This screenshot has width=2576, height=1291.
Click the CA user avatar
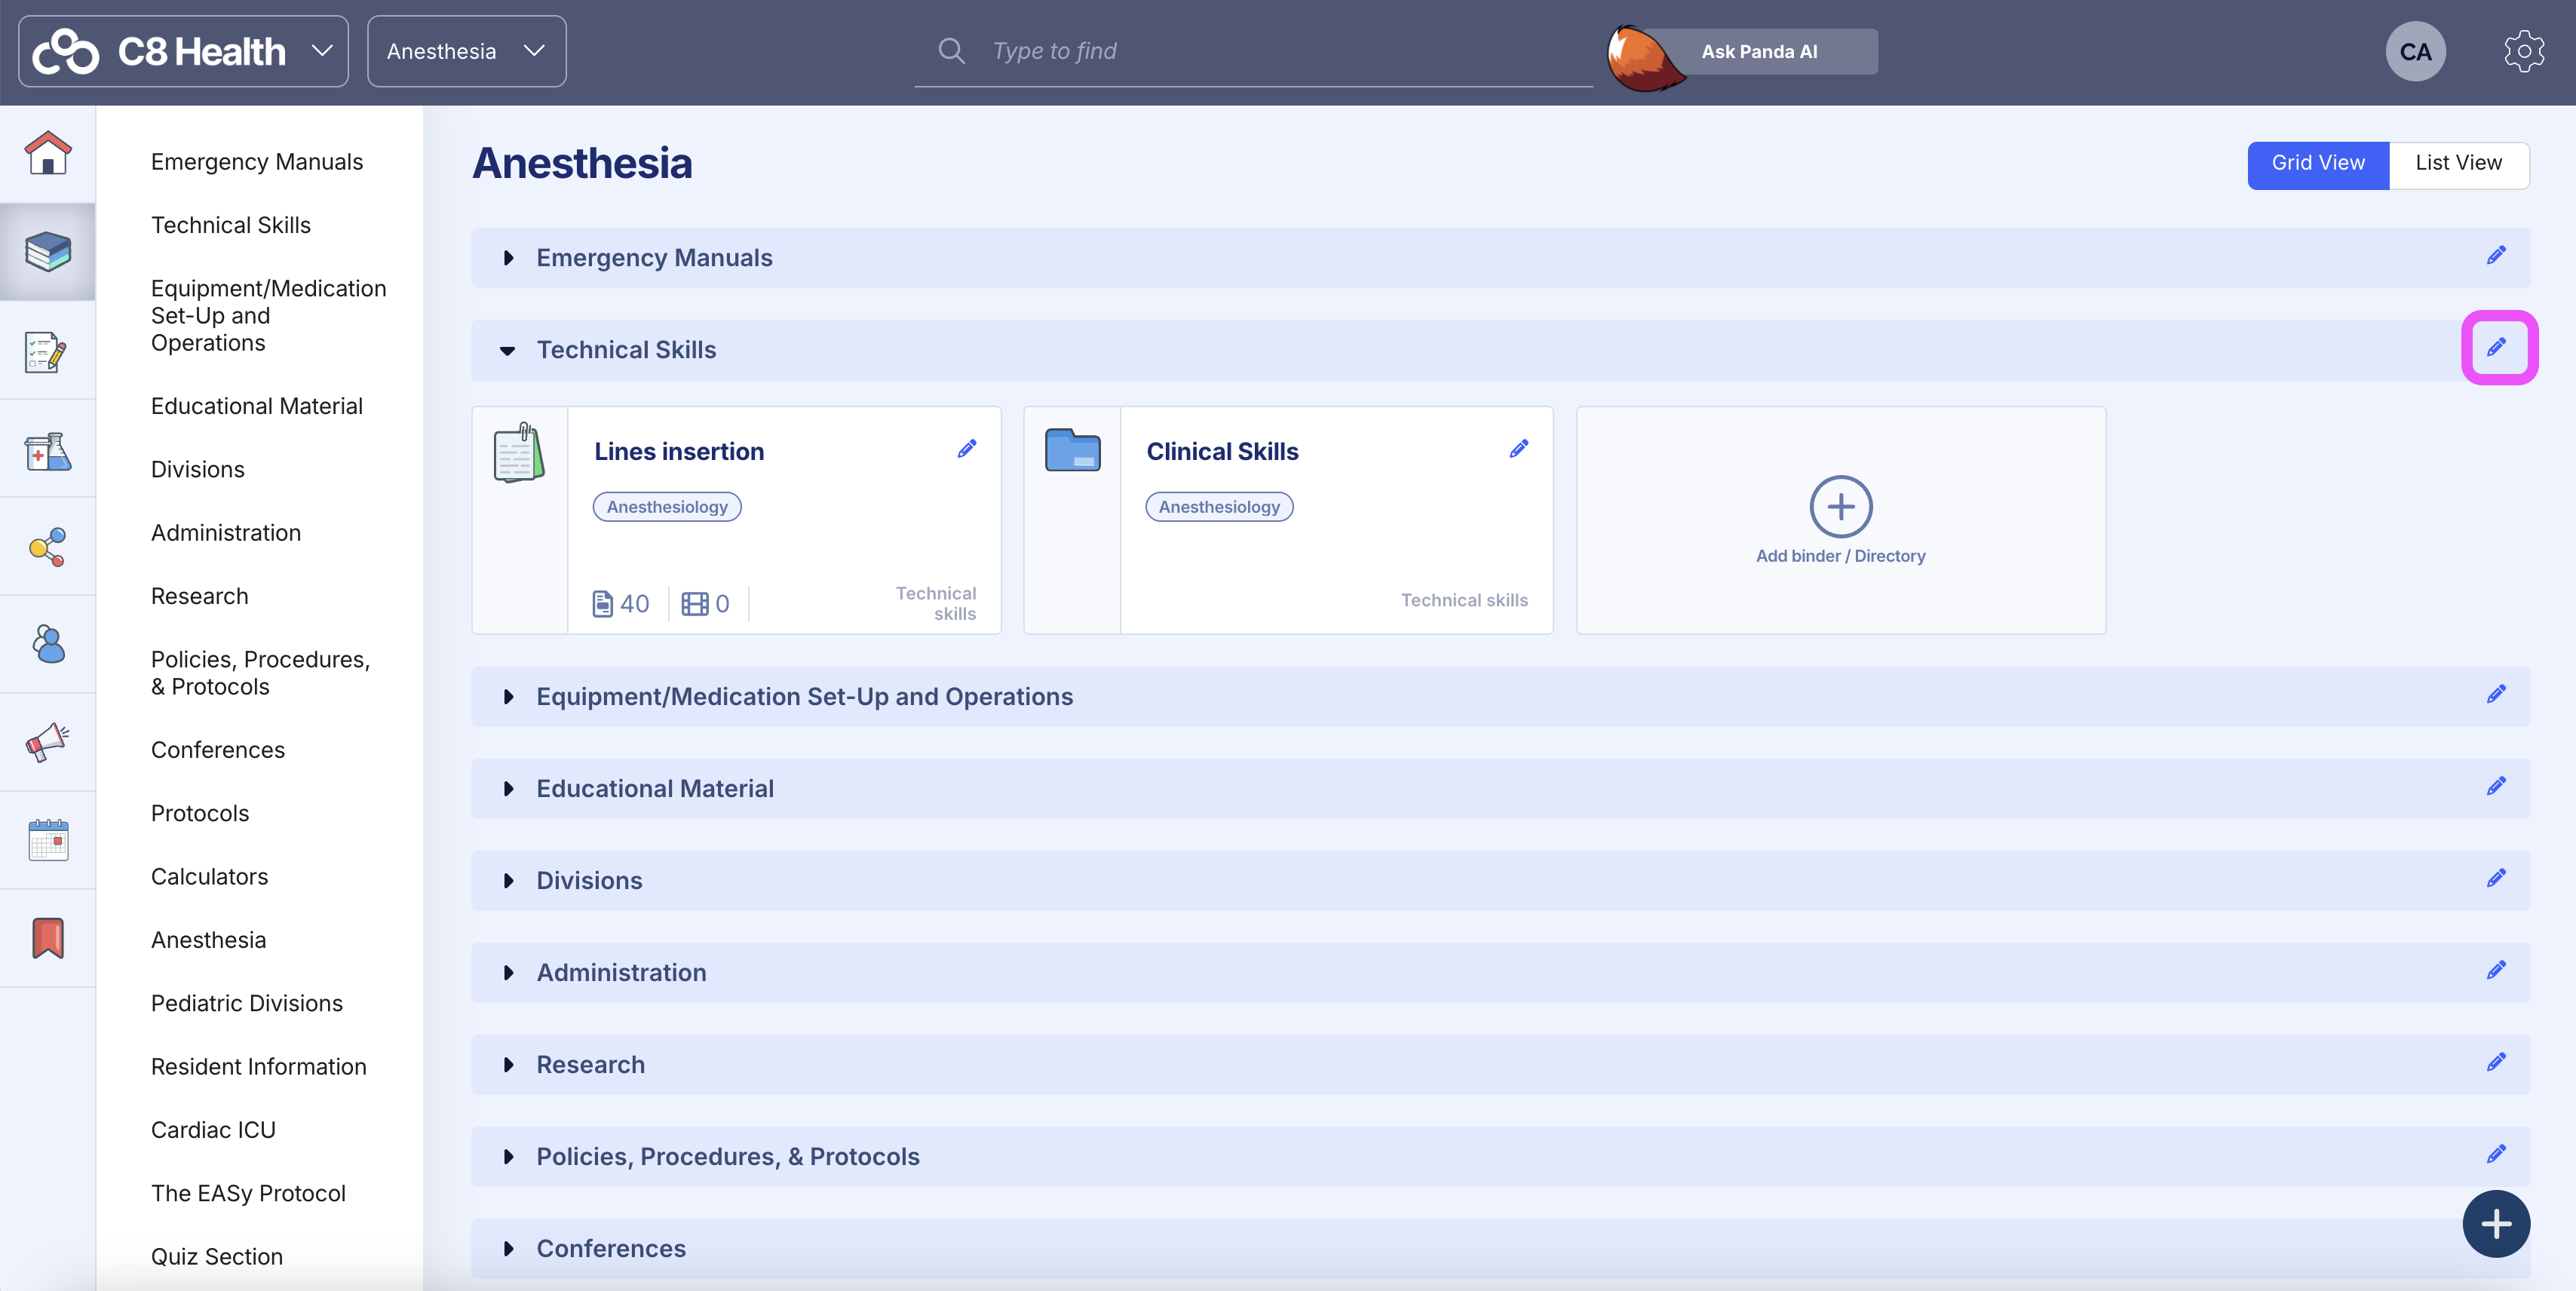click(2415, 51)
